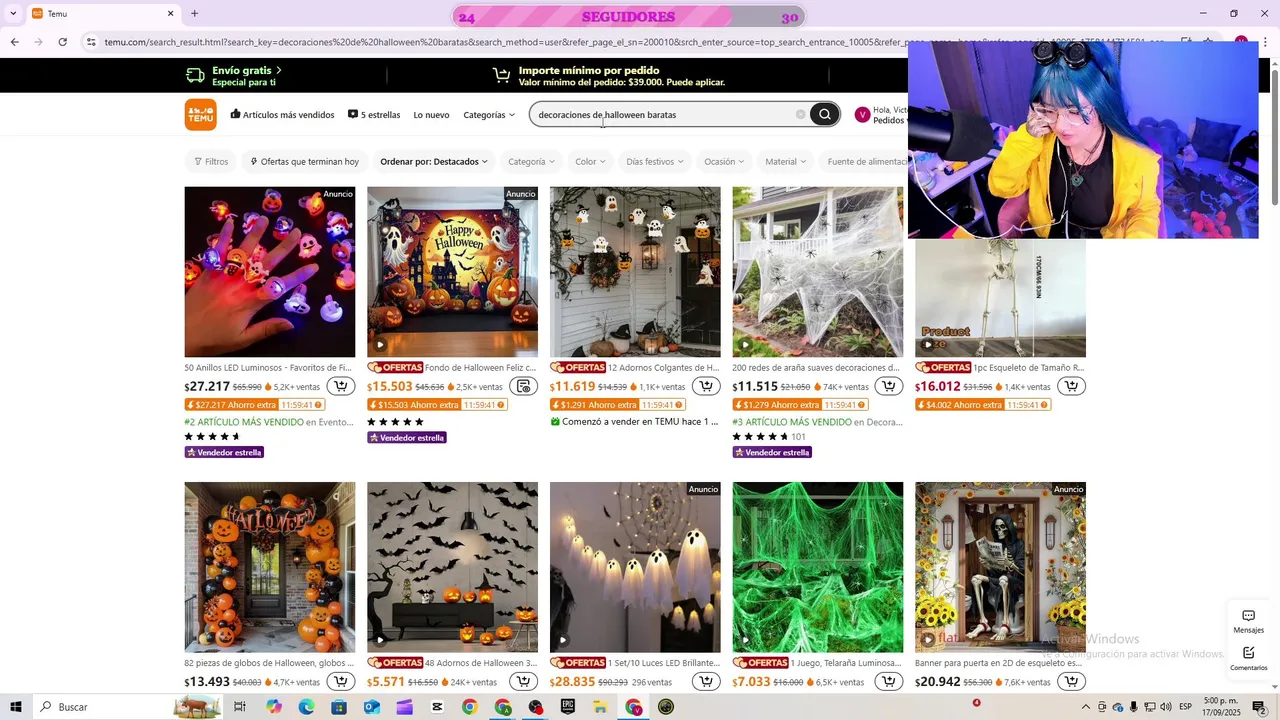Show hidden system tray icons
Image resolution: width=1280 pixels, height=720 pixels.
click(1086, 707)
